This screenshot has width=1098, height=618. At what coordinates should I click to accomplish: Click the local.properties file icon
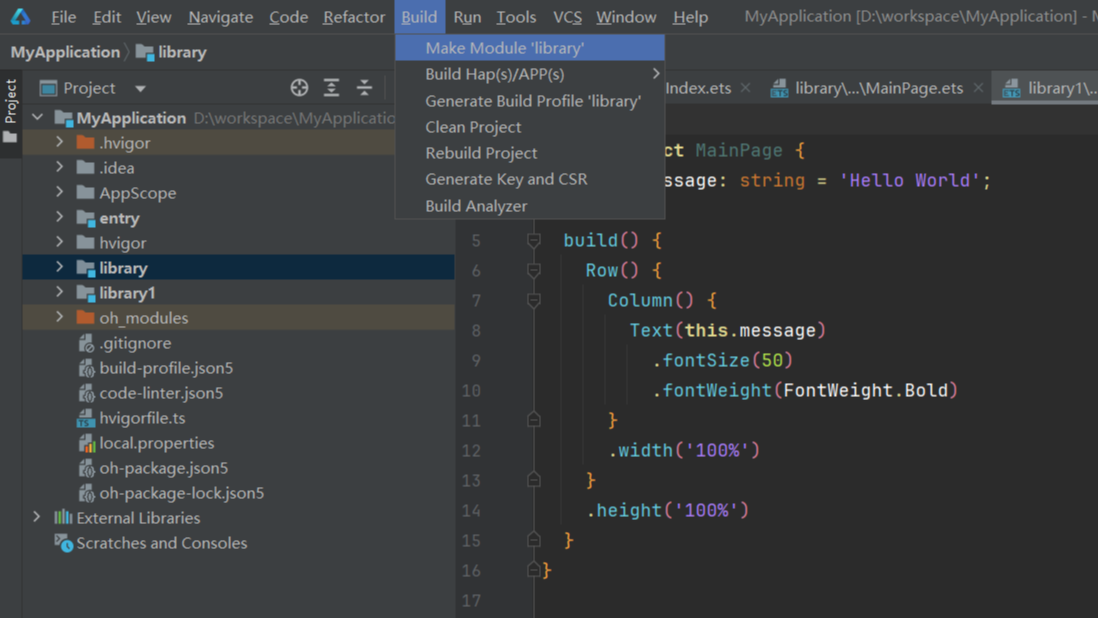click(86, 443)
